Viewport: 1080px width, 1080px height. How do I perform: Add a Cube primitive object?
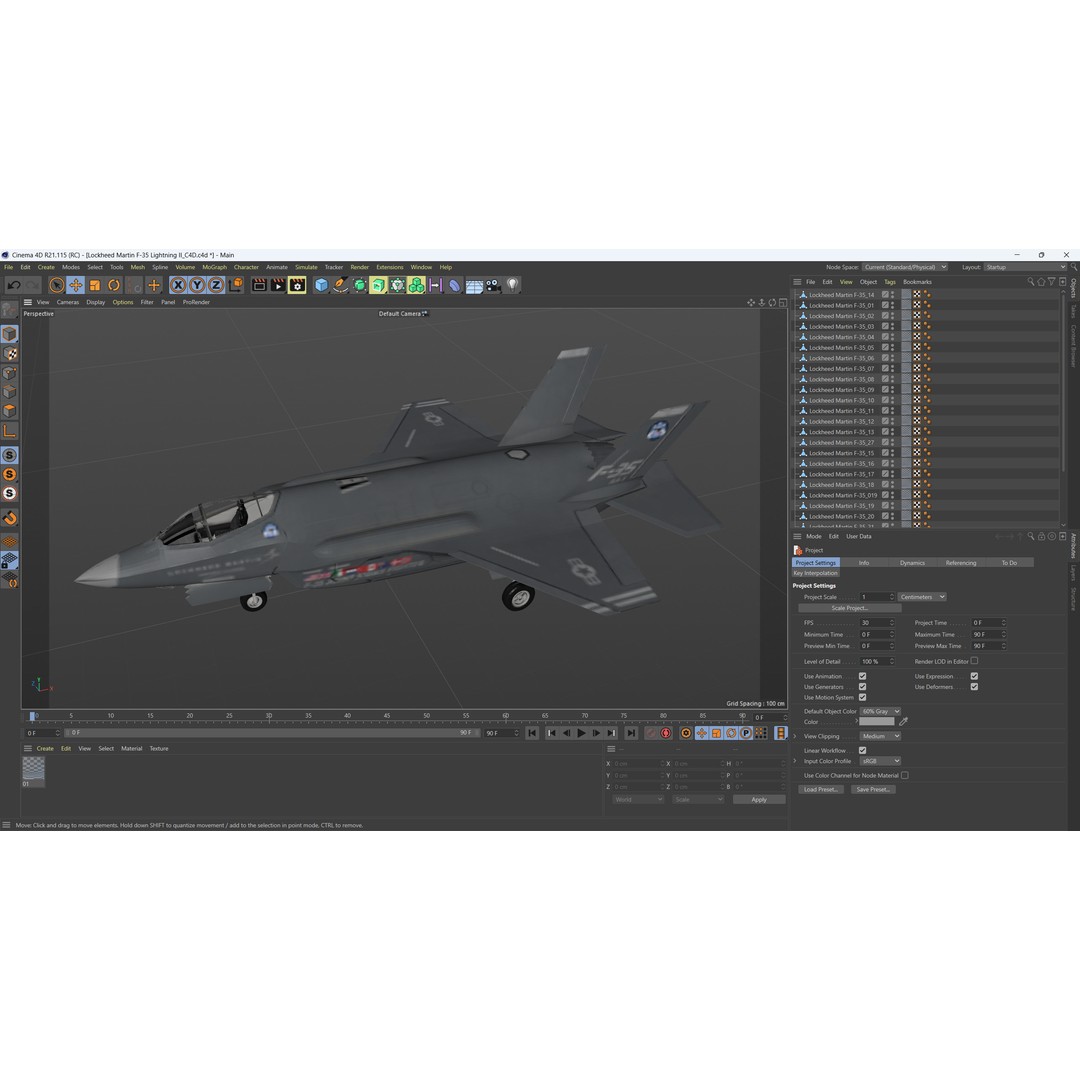coord(321,284)
